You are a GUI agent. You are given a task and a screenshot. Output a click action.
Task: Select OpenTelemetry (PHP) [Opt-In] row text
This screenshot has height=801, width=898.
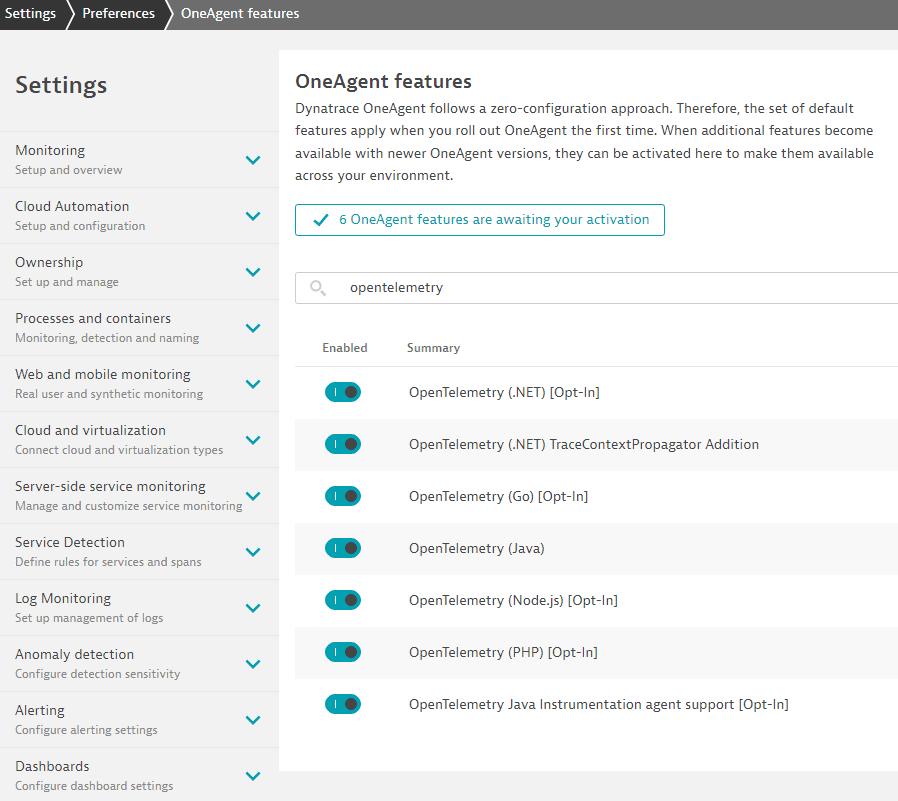(x=503, y=653)
